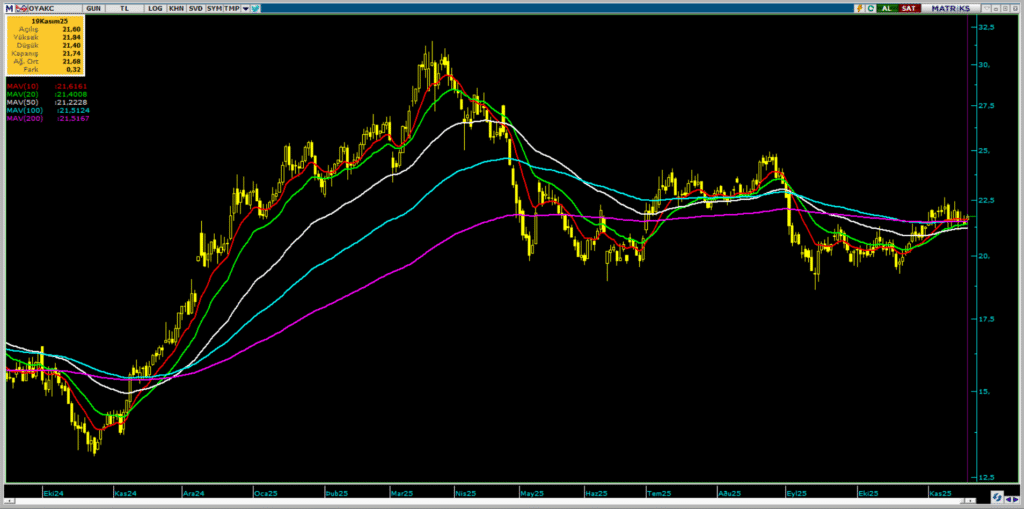Click the red flag icon beside OYAKC
Image resolution: width=1024 pixels, height=509 pixels.
(x=21, y=8)
